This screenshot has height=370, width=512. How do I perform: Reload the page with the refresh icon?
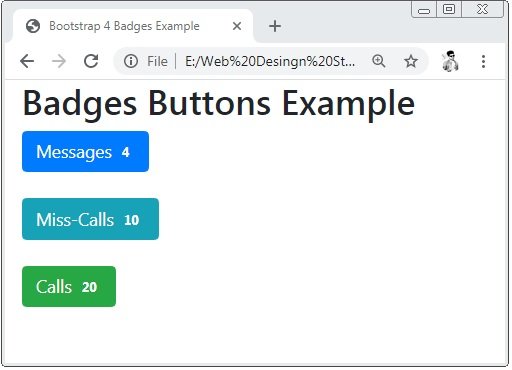tap(91, 61)
